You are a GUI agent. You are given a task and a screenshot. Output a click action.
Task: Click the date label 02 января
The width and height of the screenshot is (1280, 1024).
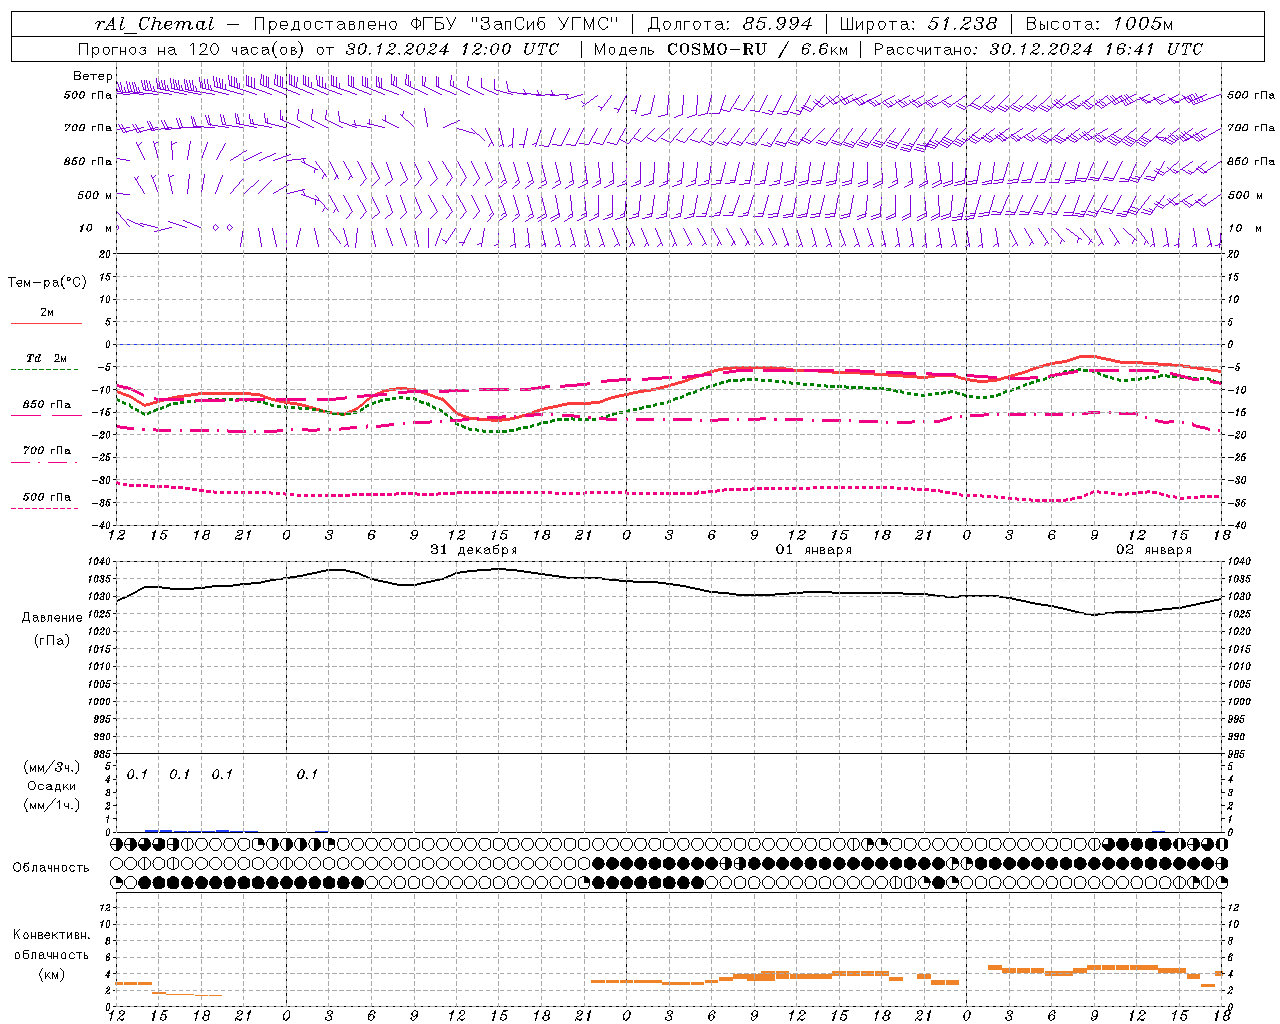pyautogui.click(x=1154, y=550)
